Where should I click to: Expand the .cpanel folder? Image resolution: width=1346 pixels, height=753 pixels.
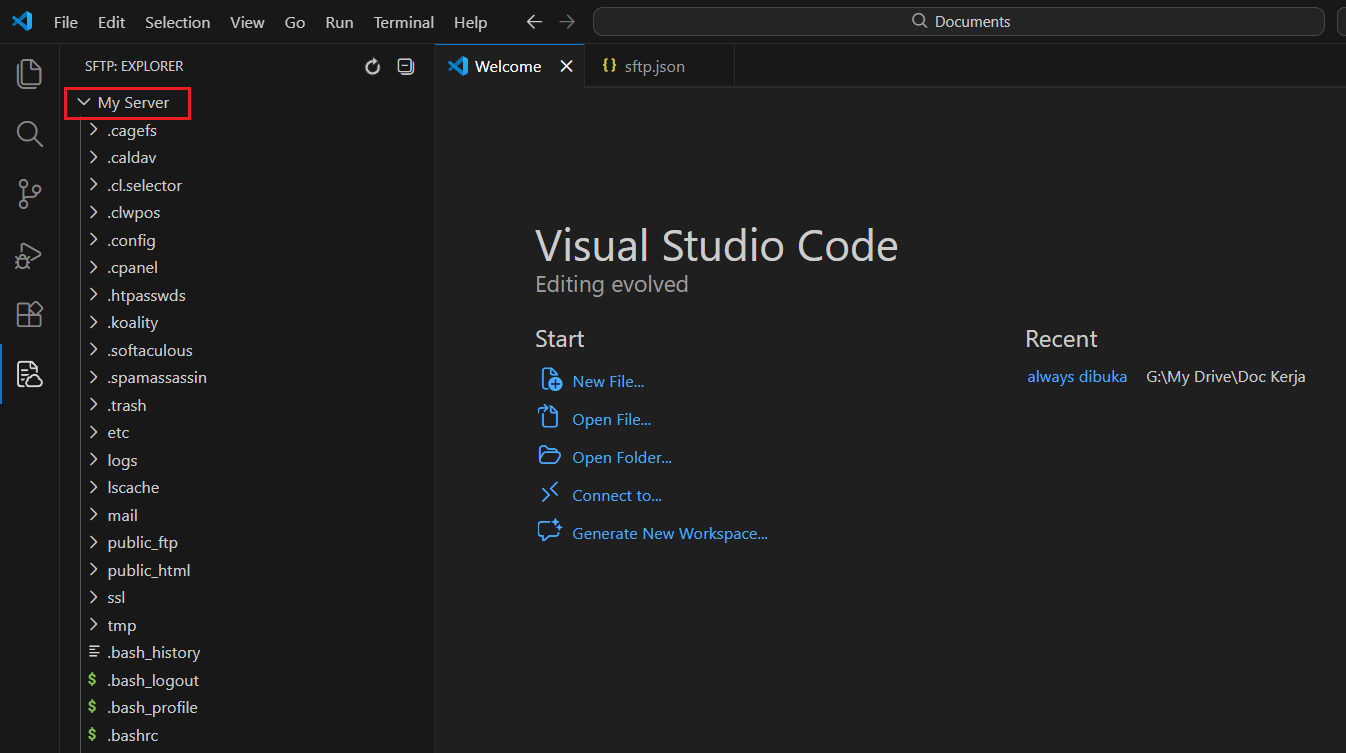coord(132,268)
